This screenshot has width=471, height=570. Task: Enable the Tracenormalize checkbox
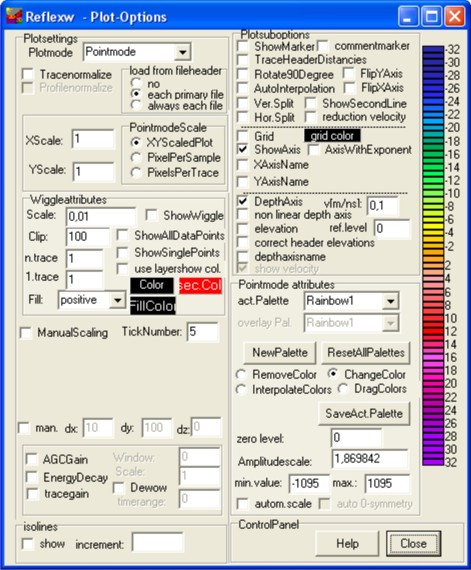(28, 75)
